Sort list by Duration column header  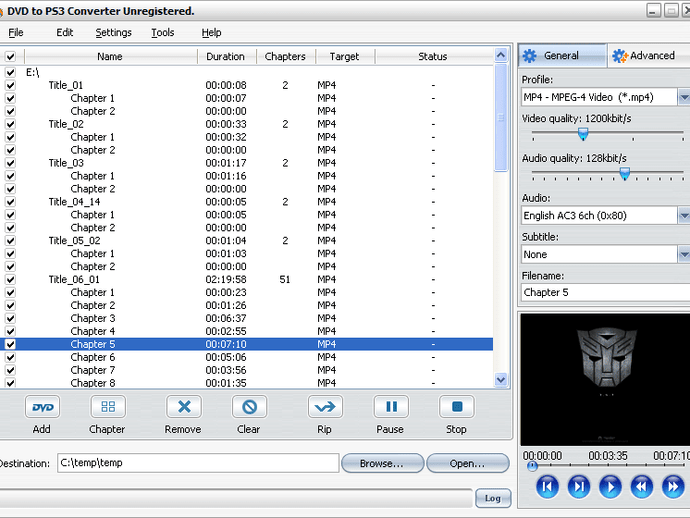tap(226, 56)
